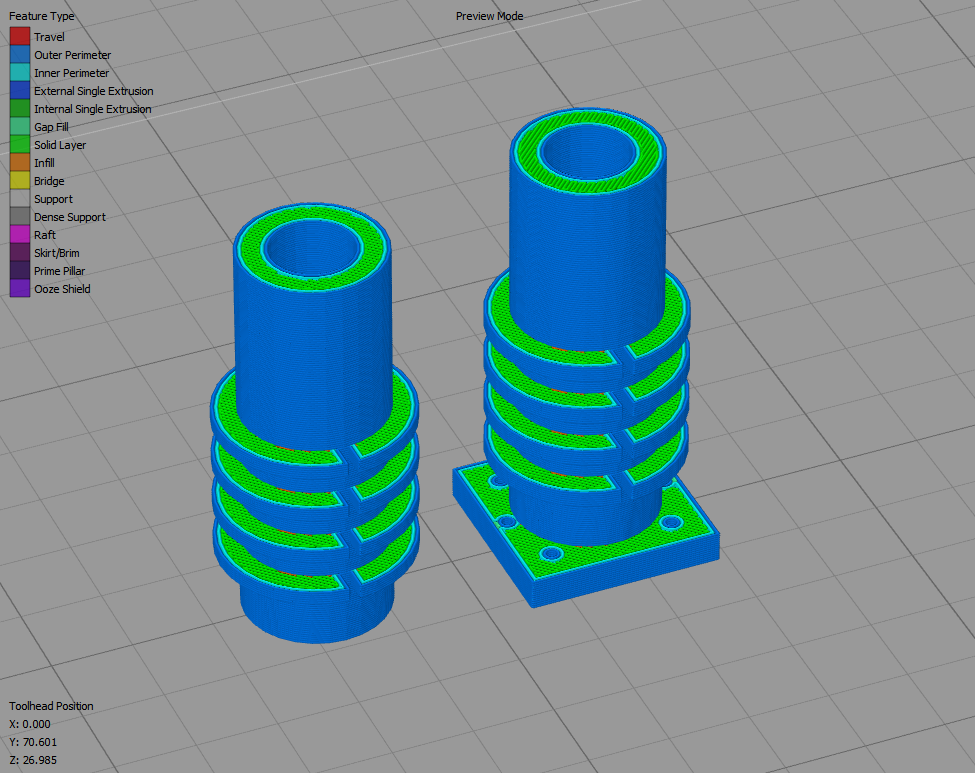The width and height of the screenshot is (975, 773).
Task: Click the 'Y: 70.601' coordinate value
Action: point(33,743)
